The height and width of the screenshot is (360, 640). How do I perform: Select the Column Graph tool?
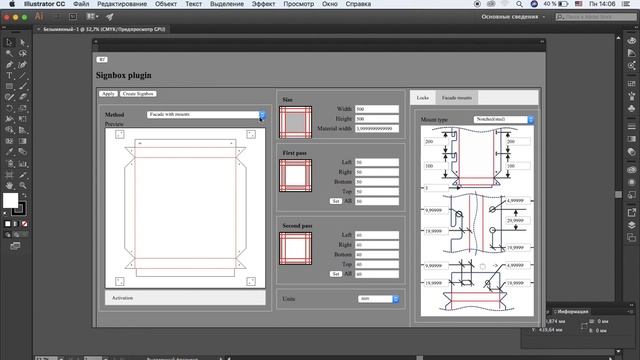click(x=23, y=164)
